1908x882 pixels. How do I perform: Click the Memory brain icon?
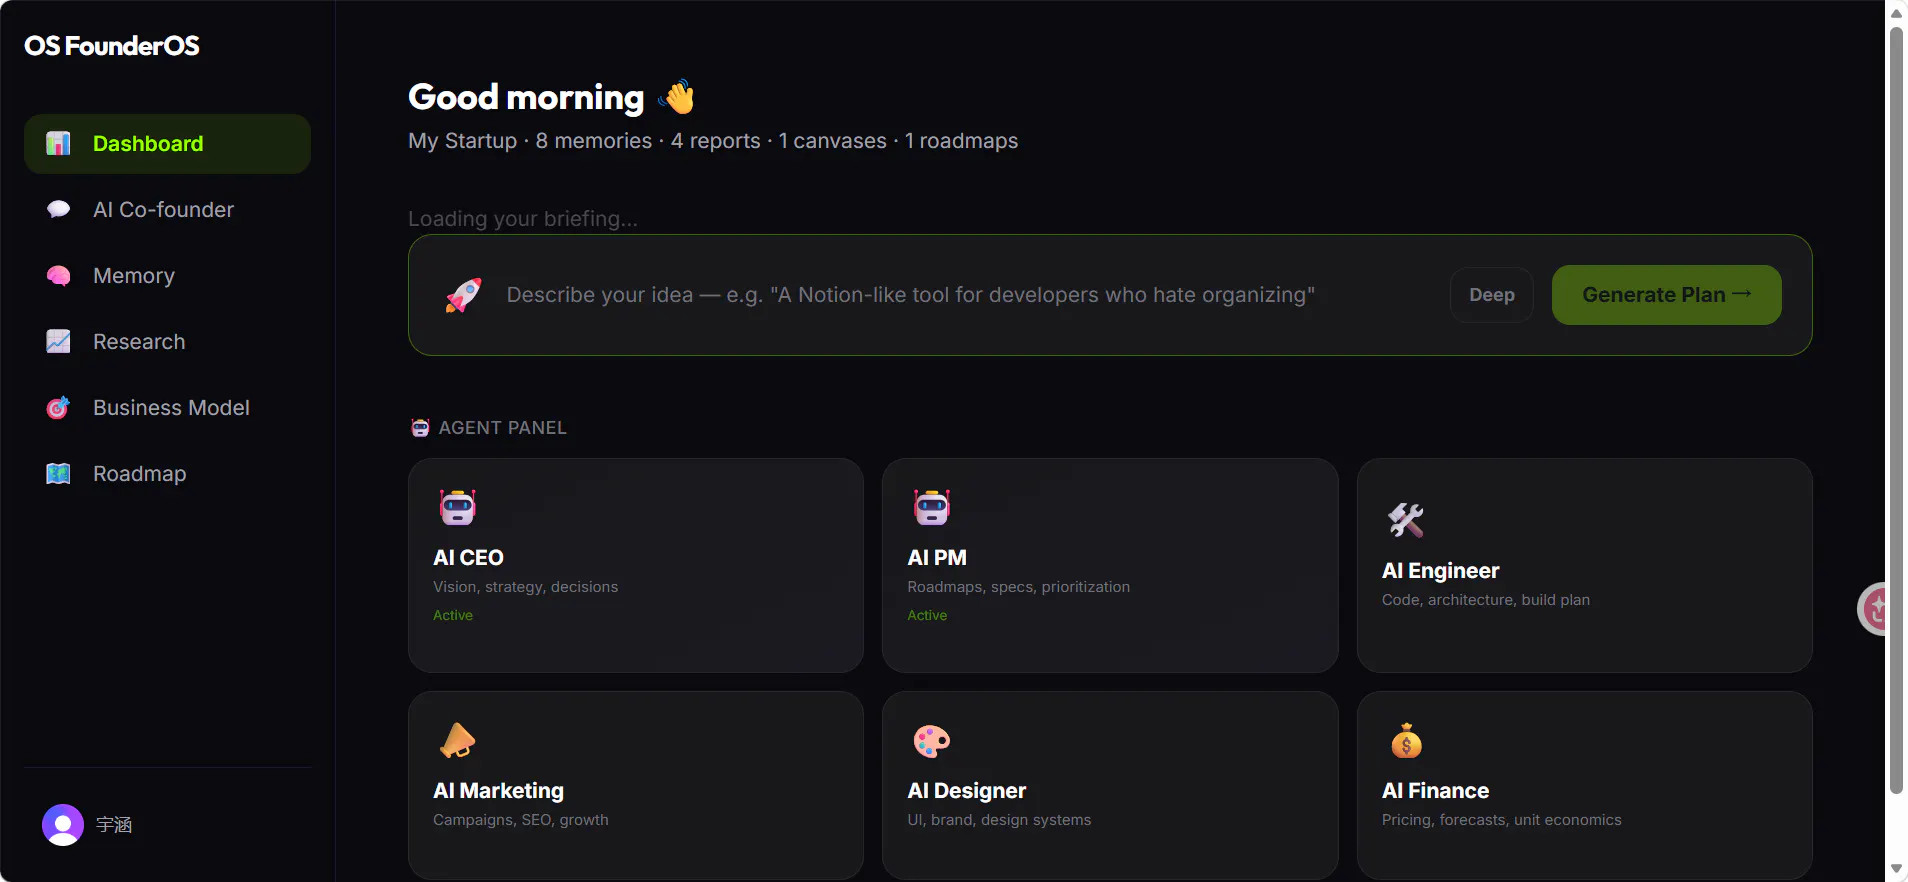[x=58, y=276]
